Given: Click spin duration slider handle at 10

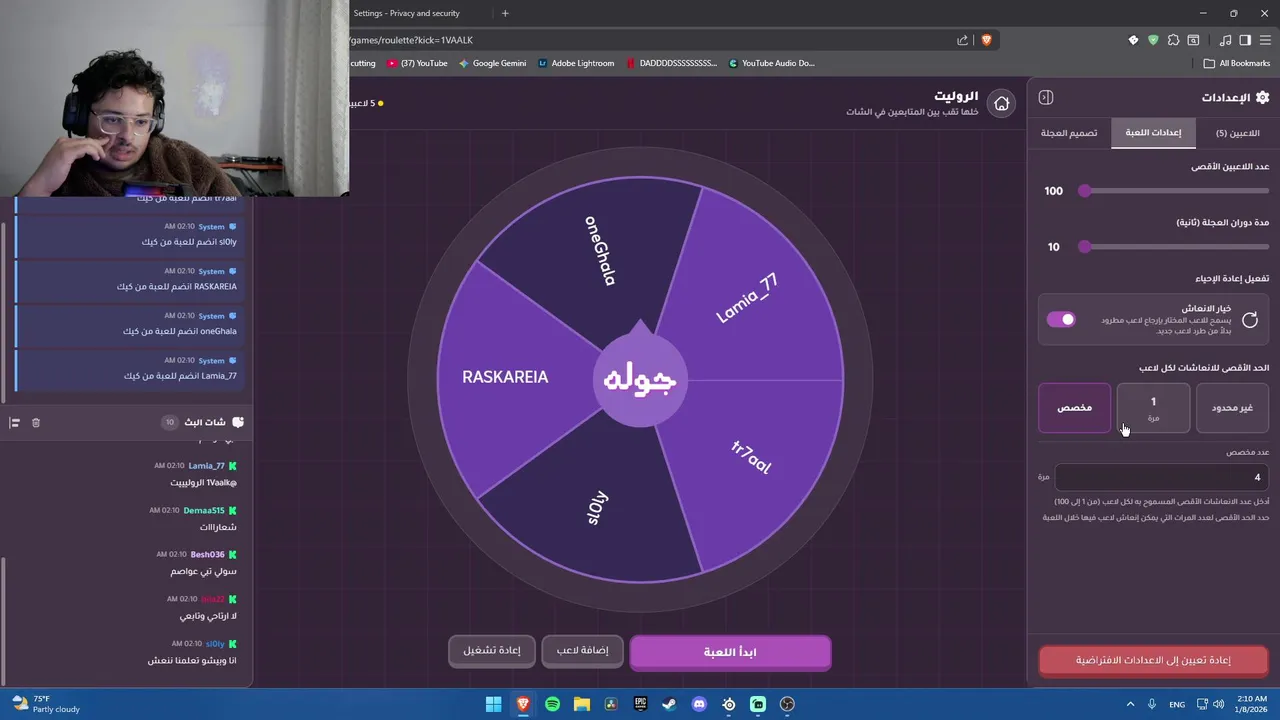Looking at the screenshot, I should pos(1084,247).
